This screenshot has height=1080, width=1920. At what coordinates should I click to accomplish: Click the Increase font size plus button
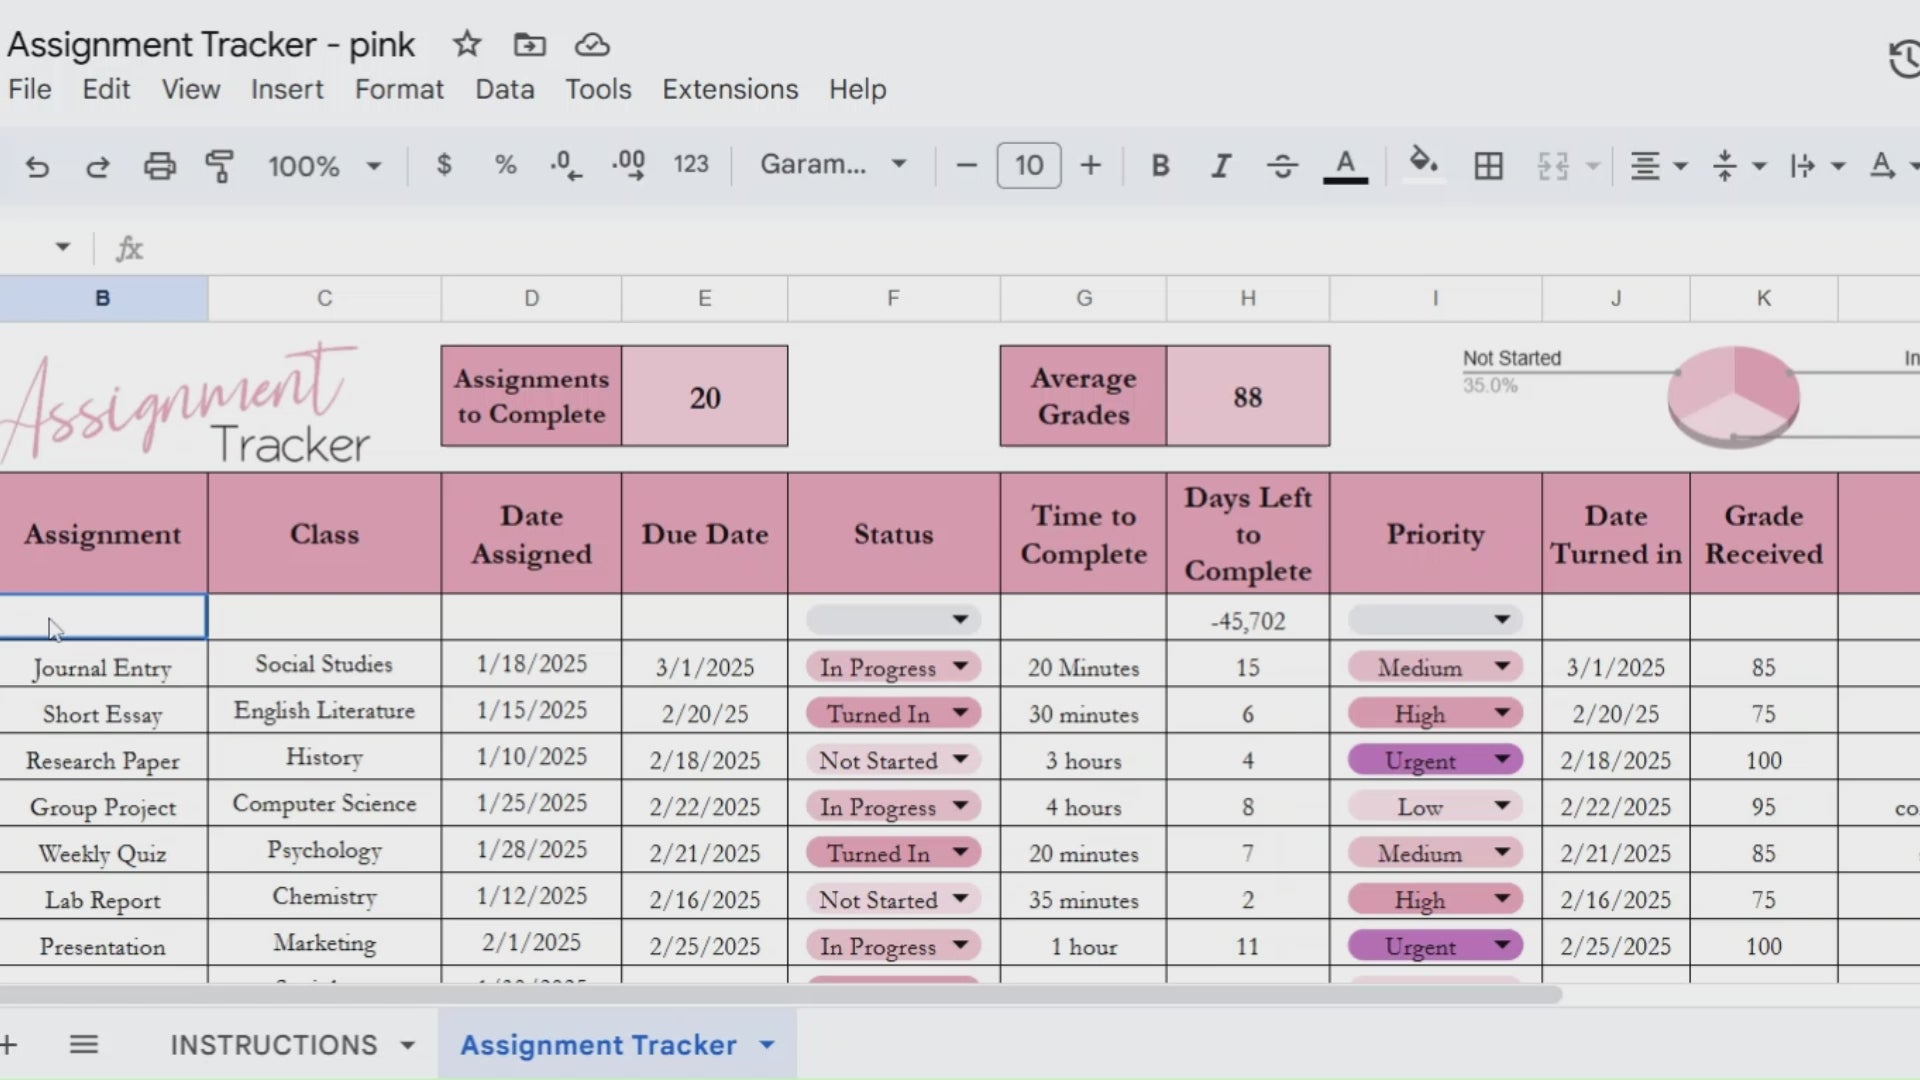[1090, 165]
